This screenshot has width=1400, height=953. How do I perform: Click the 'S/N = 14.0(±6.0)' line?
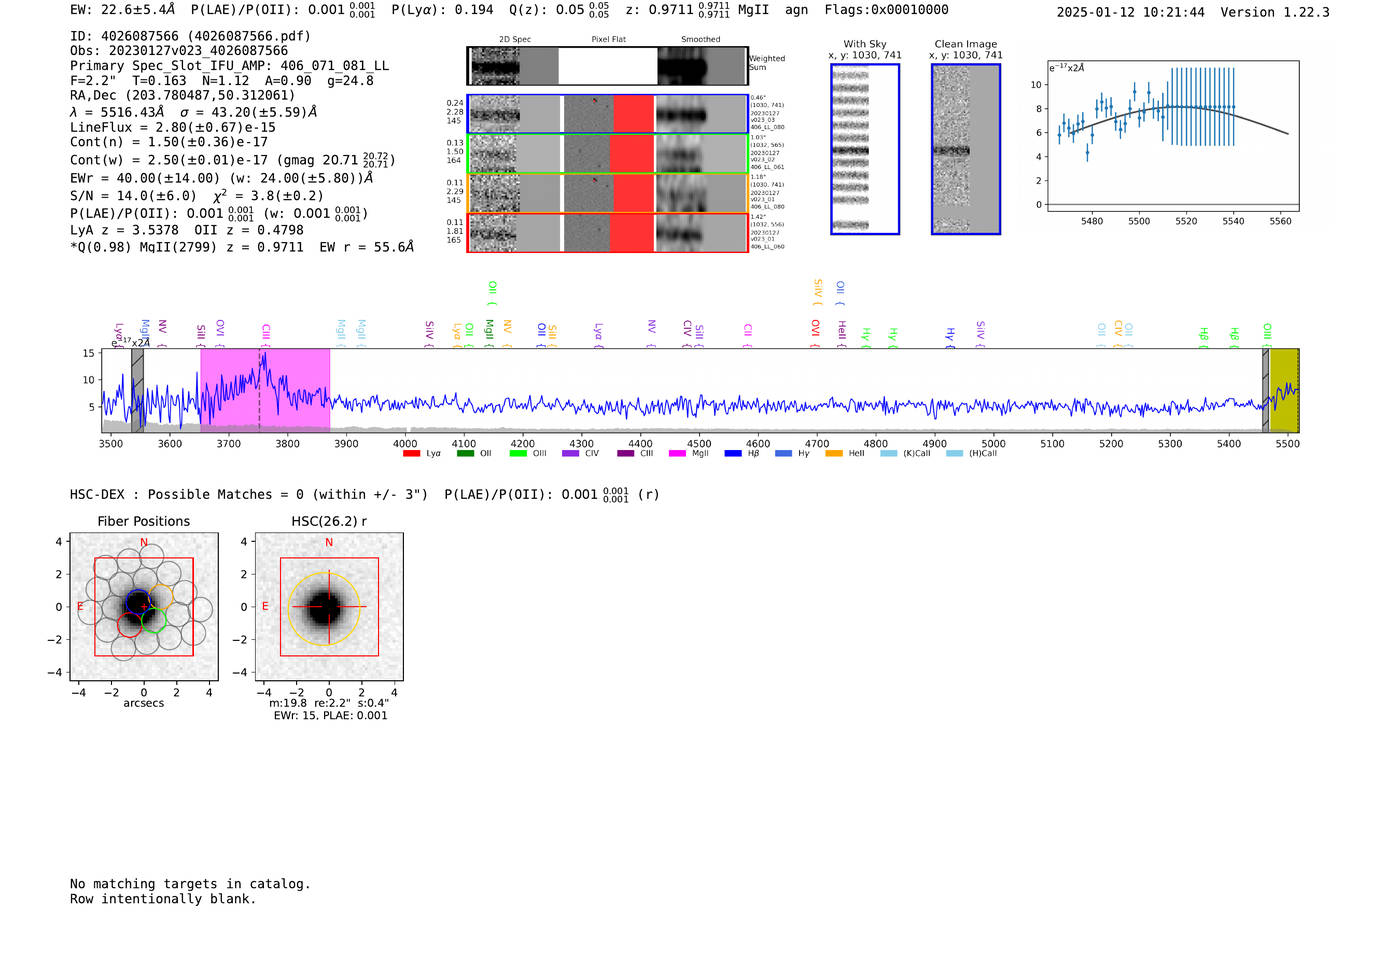[197, 196]
